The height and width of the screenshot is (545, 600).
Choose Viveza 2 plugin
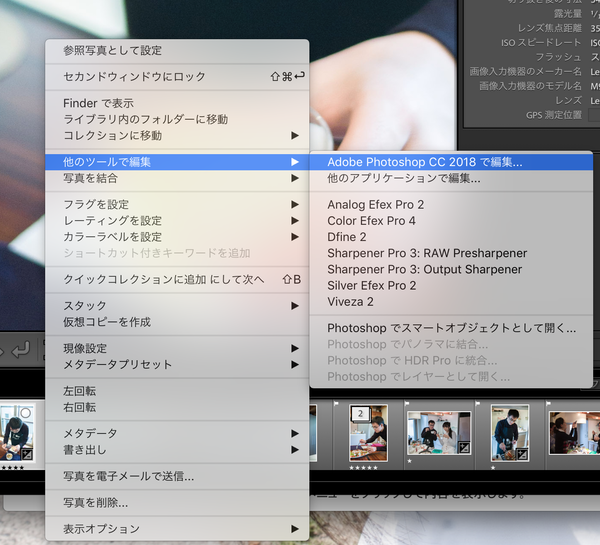coord(451,302)
